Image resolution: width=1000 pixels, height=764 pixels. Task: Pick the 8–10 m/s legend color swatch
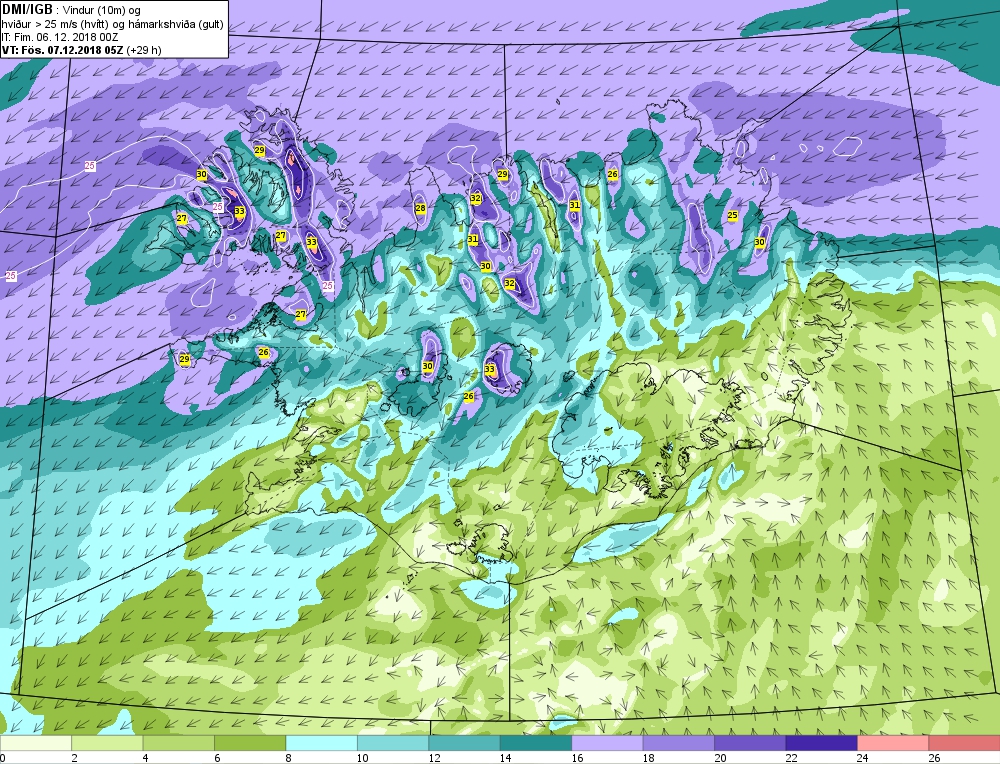tap(321, 743)
